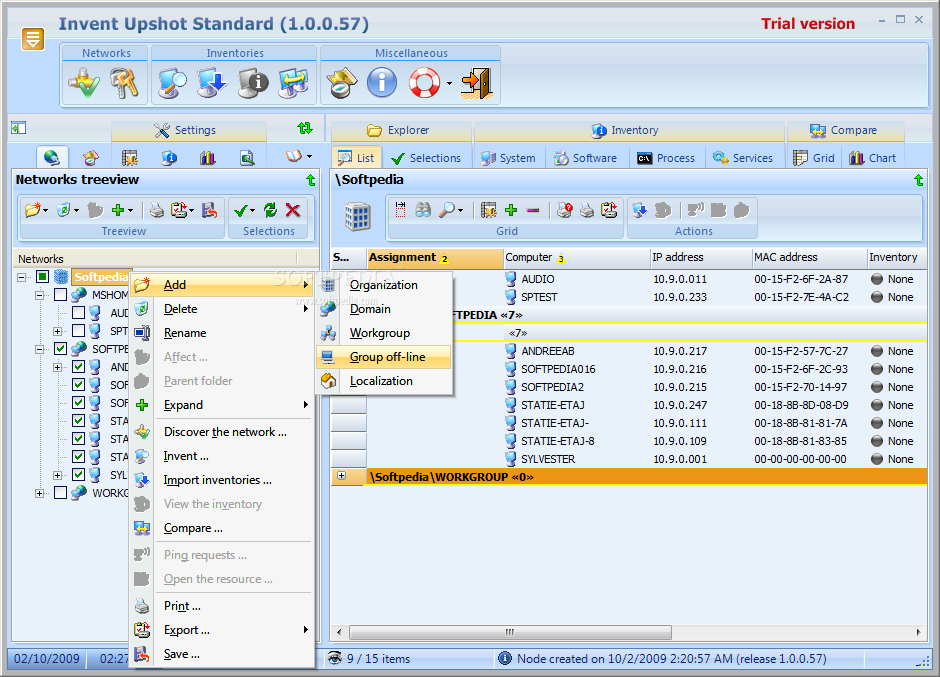Open dropdown arrow next to magnifier in Grid toolbar
940x677 pixels.
point(460,210)
